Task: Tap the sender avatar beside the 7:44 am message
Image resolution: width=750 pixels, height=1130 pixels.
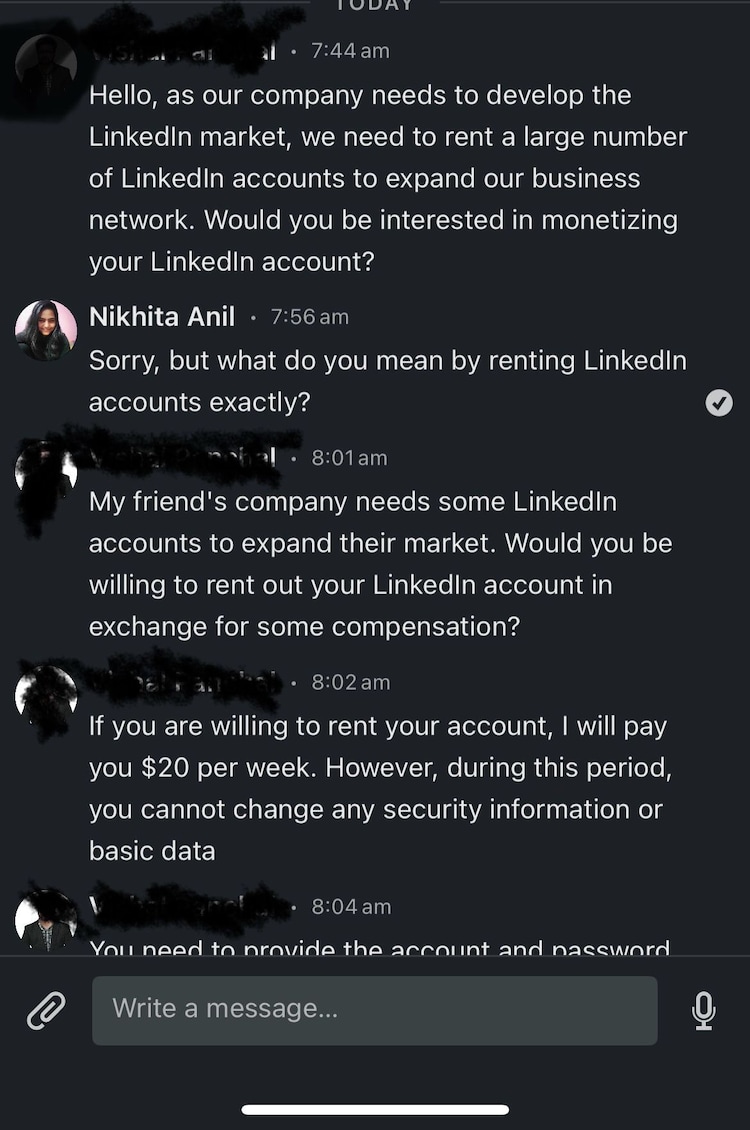Action: point(46,65)
